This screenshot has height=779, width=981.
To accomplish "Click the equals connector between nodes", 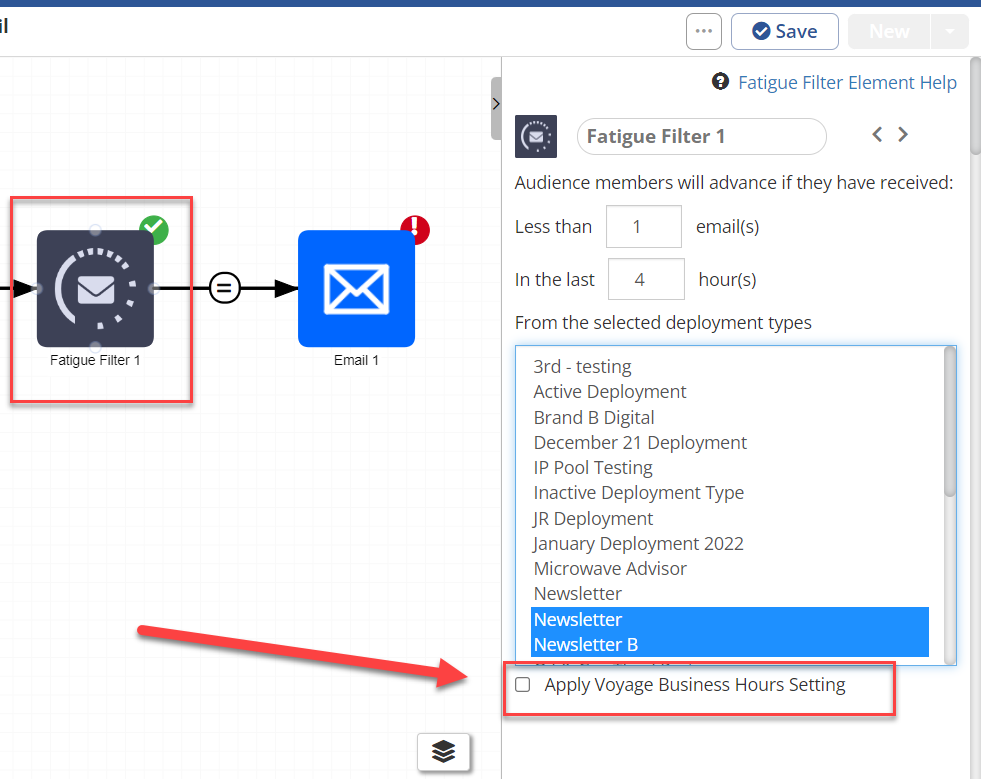I will (x=225, y=289).
